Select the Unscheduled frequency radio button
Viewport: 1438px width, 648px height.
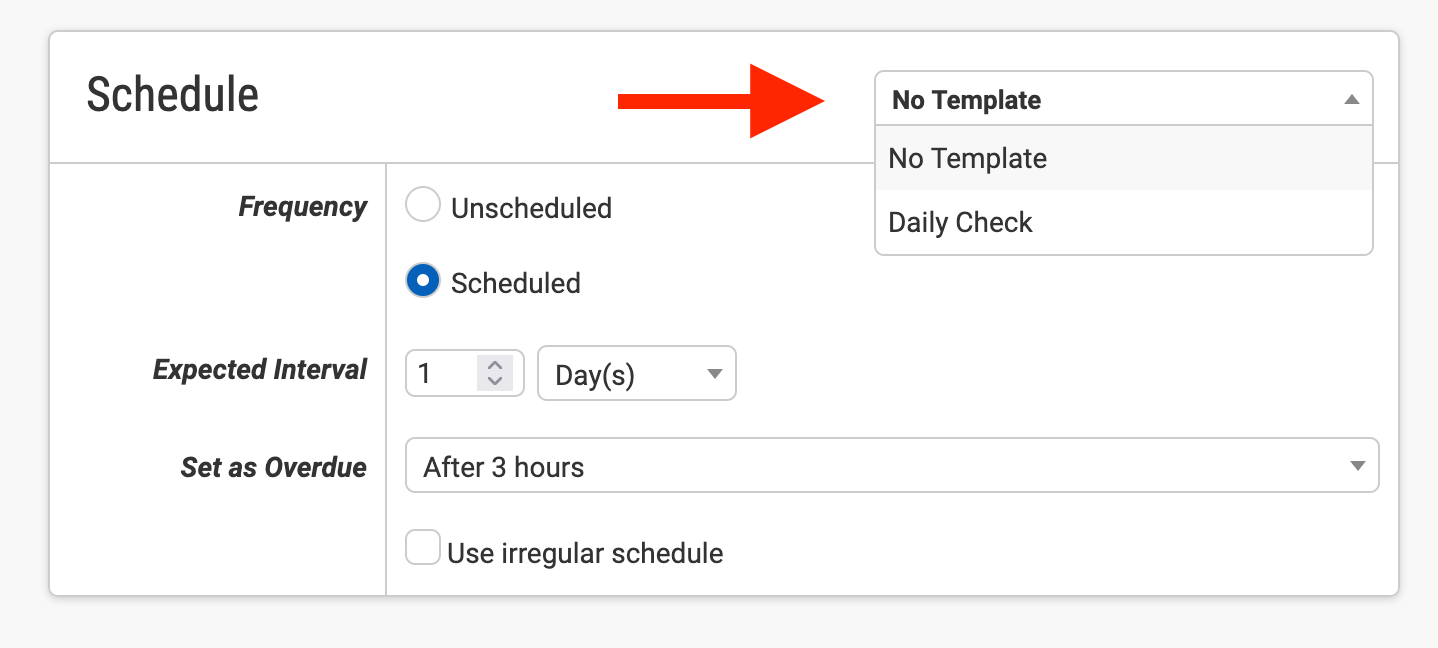pos(423,206)
